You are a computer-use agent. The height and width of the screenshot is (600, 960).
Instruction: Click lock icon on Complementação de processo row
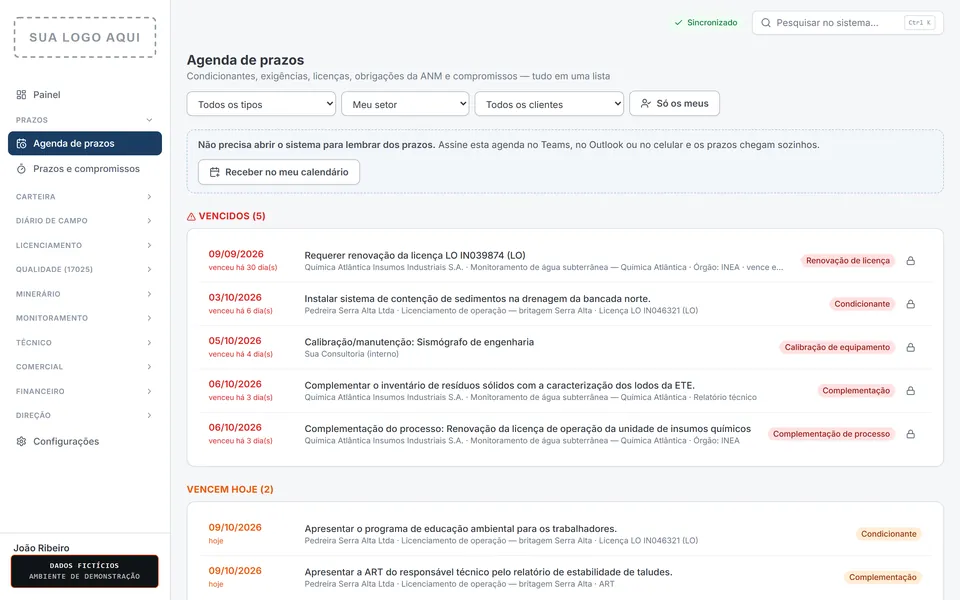point(910,433)
